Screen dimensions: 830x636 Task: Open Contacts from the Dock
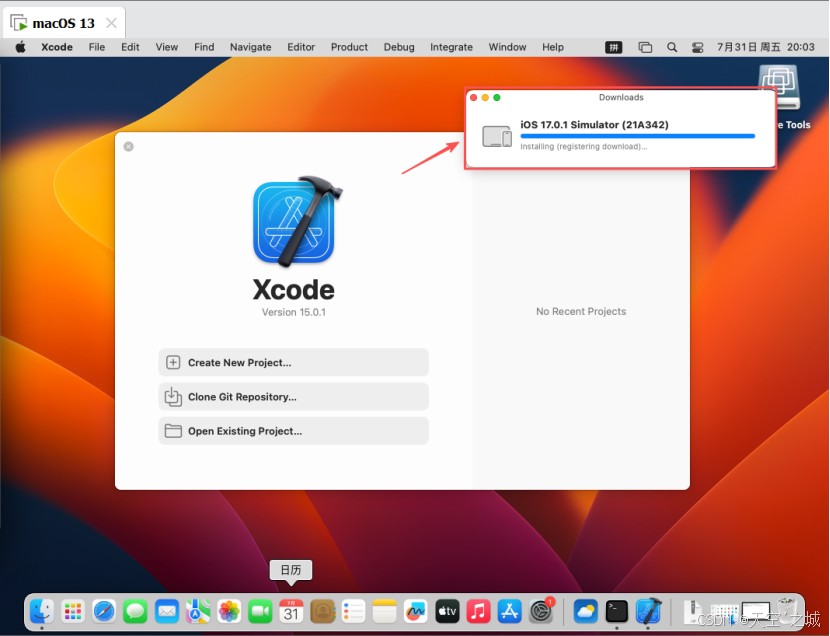(x=322, y=612)
